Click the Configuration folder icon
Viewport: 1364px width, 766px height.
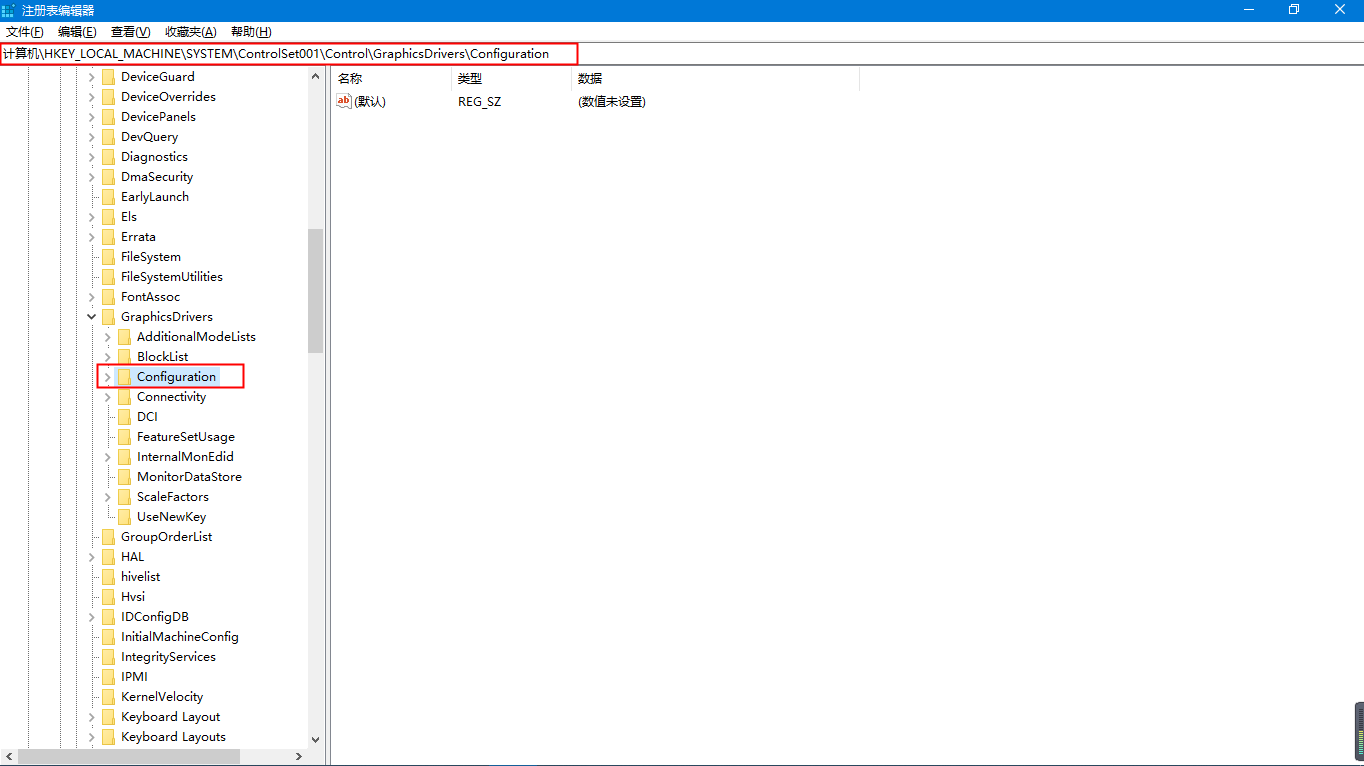coord(124,377)
